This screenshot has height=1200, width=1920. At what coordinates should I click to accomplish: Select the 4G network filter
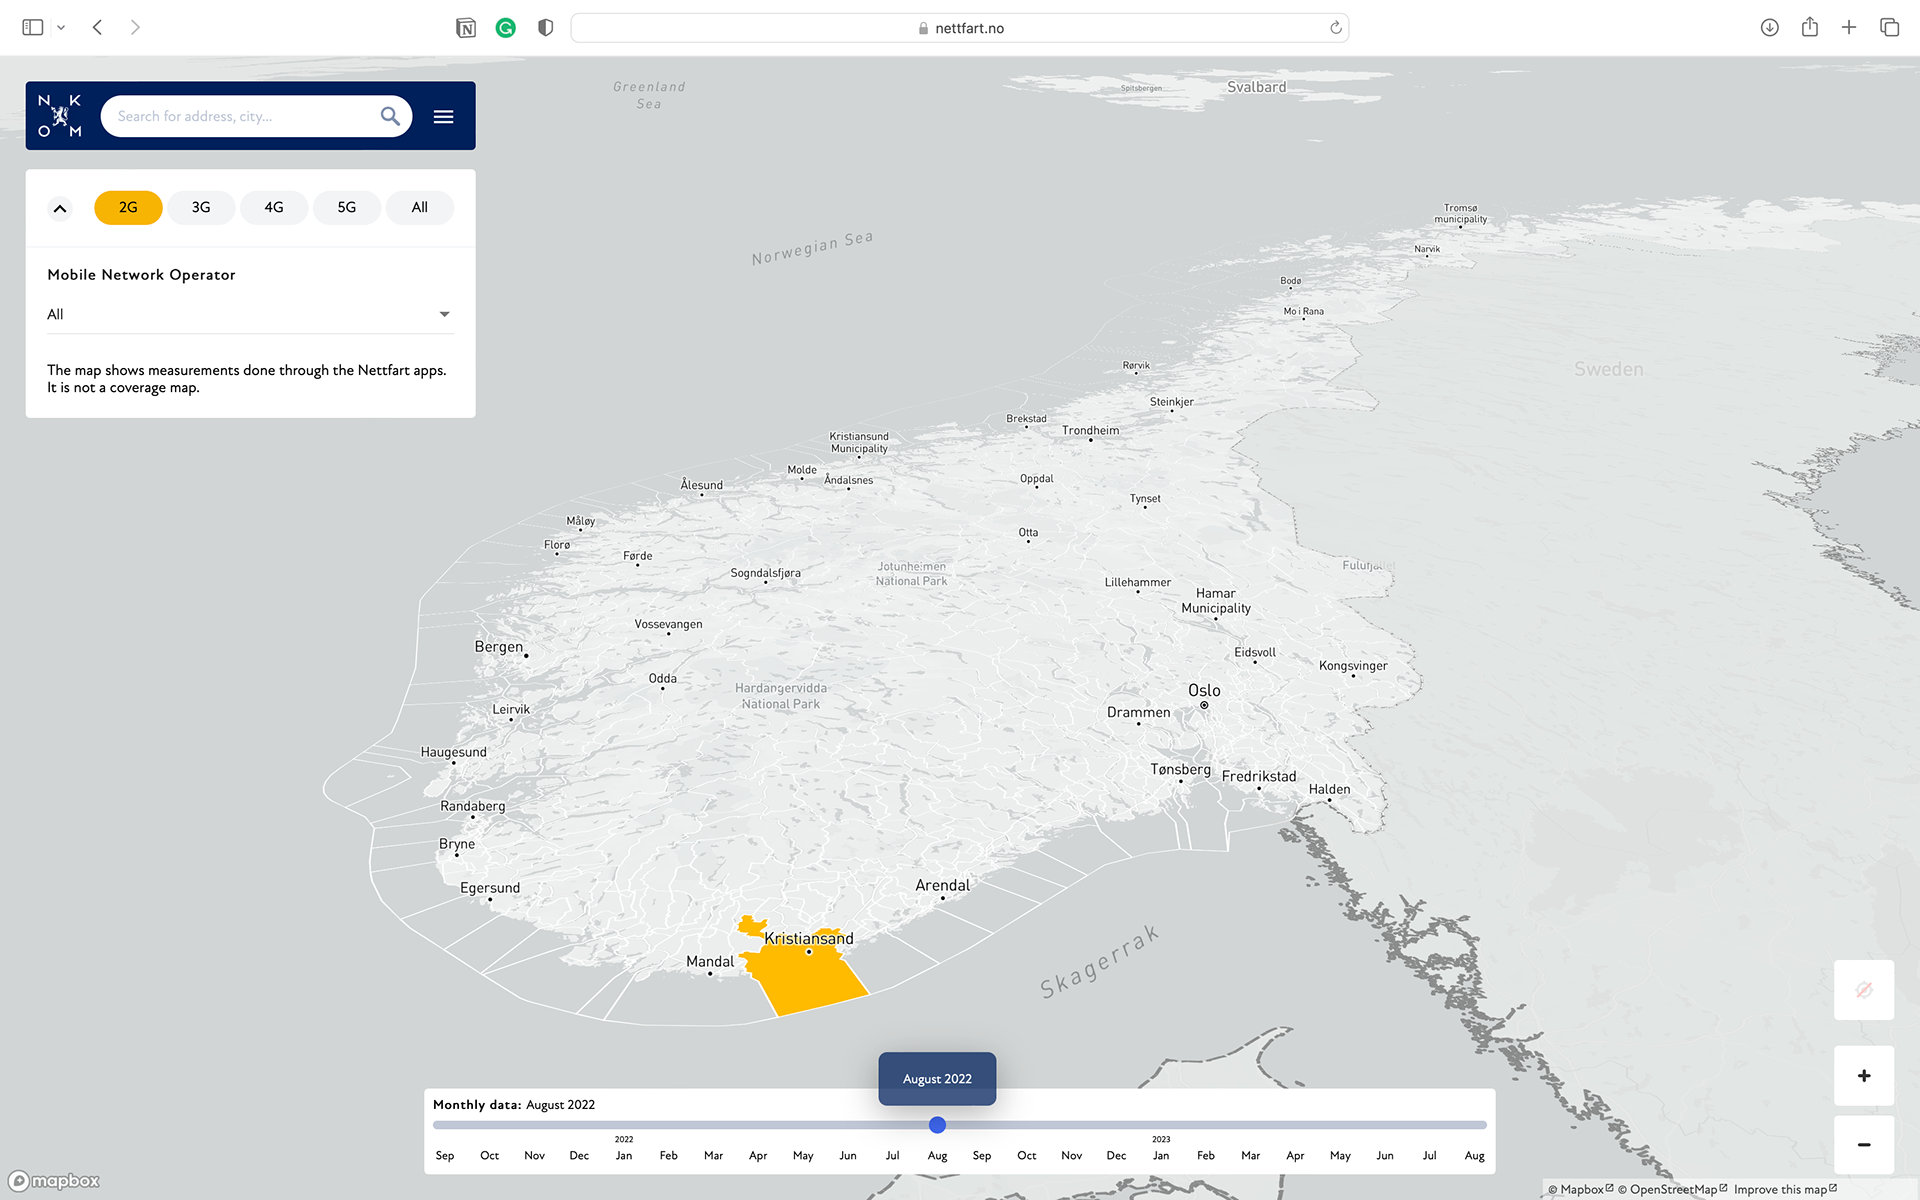(274, 208)
